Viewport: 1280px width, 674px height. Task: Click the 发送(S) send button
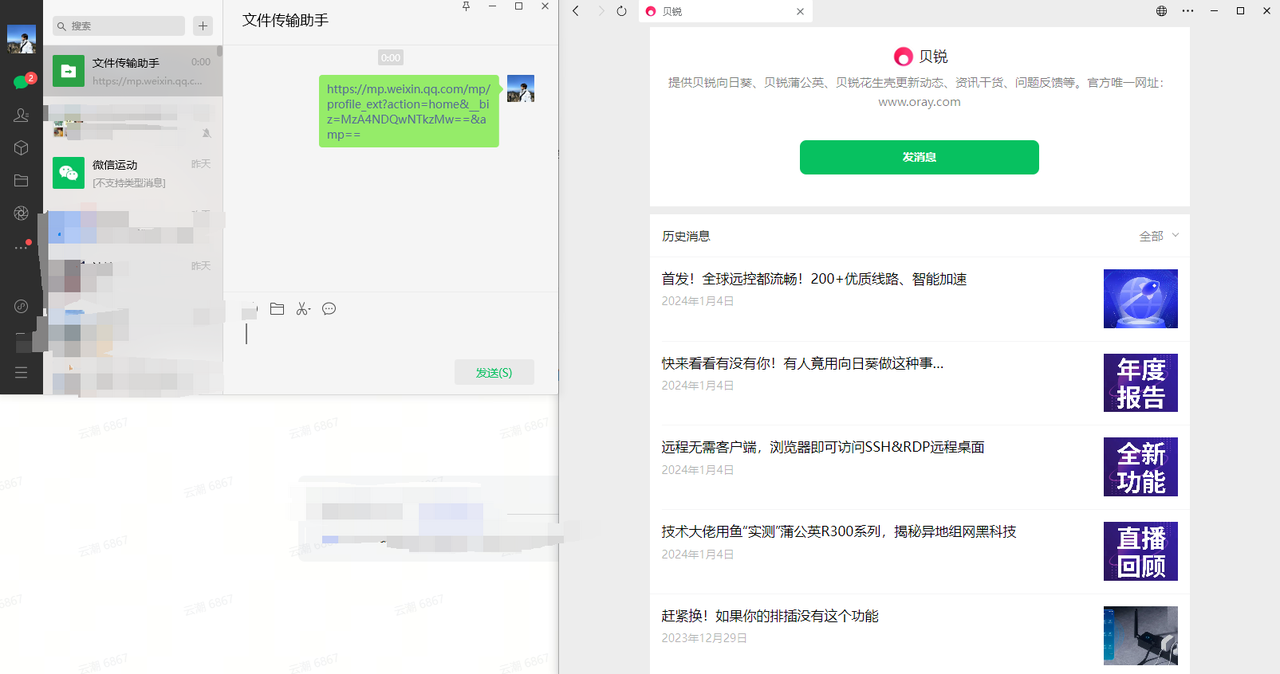[494, 372]
